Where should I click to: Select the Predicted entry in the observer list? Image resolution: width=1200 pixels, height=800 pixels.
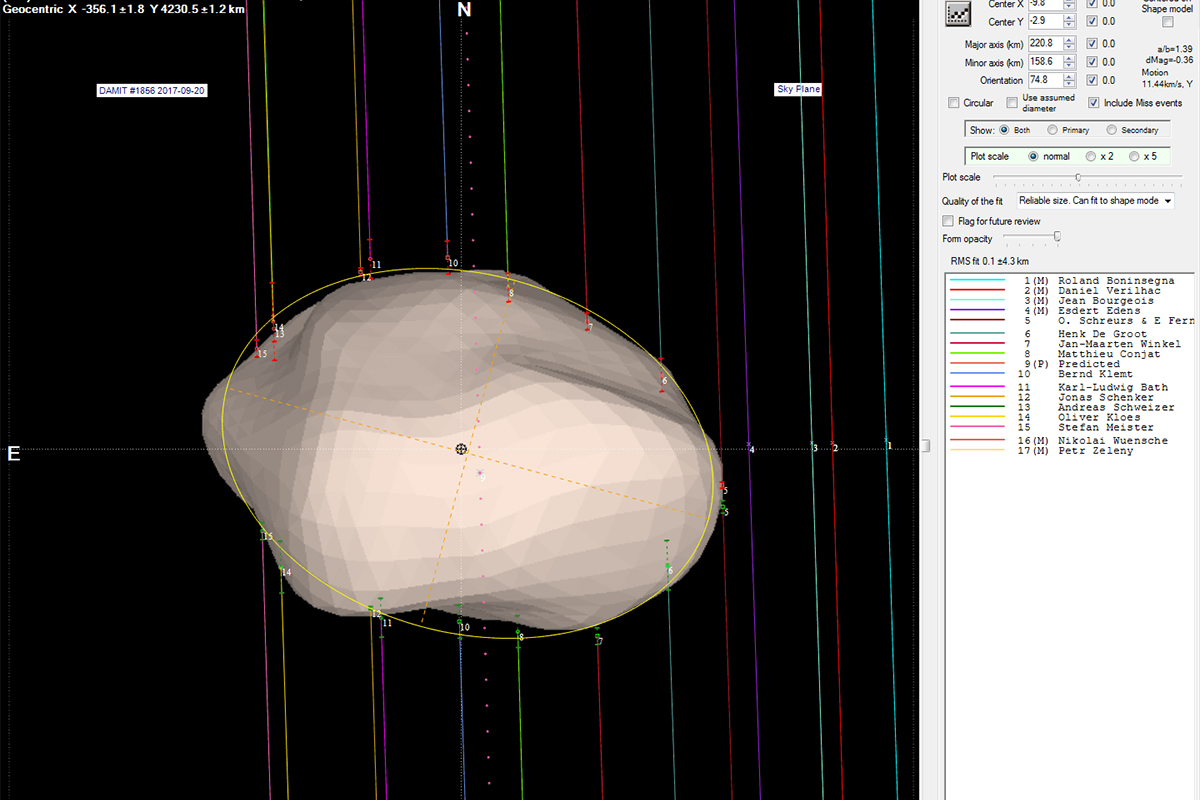coord(1088,364)
